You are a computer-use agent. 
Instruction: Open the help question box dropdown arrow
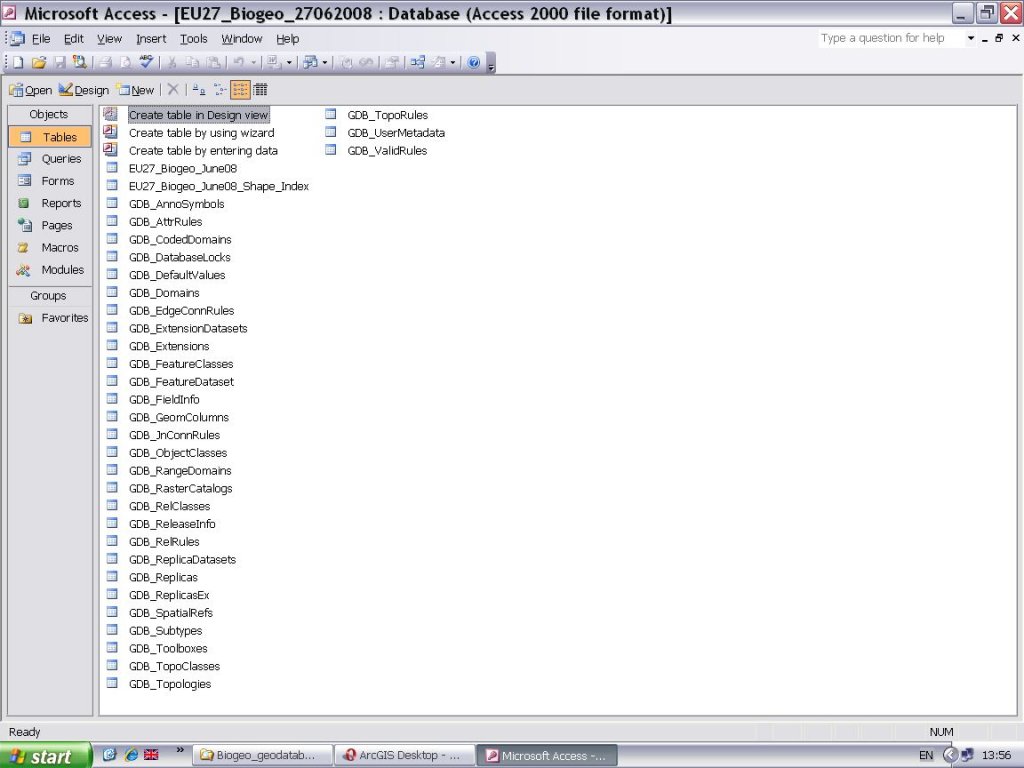tap(970, 39)
